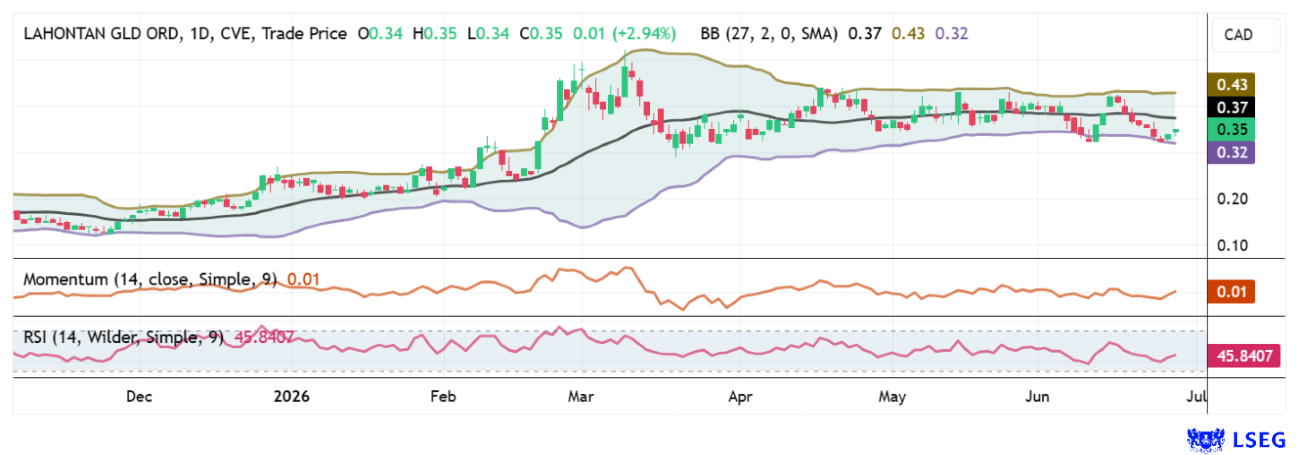
Task: Click the green 0.35 last price tag
Action: click(1232, 130)
